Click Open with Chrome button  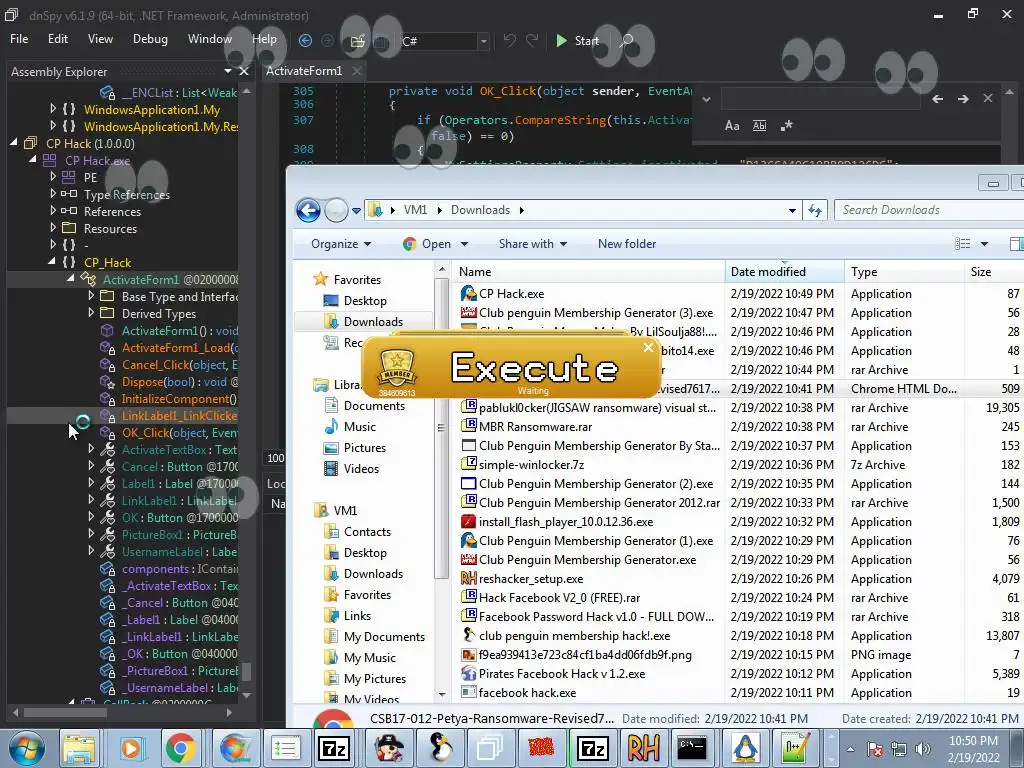pyautogui.click(x=428, y=244)
